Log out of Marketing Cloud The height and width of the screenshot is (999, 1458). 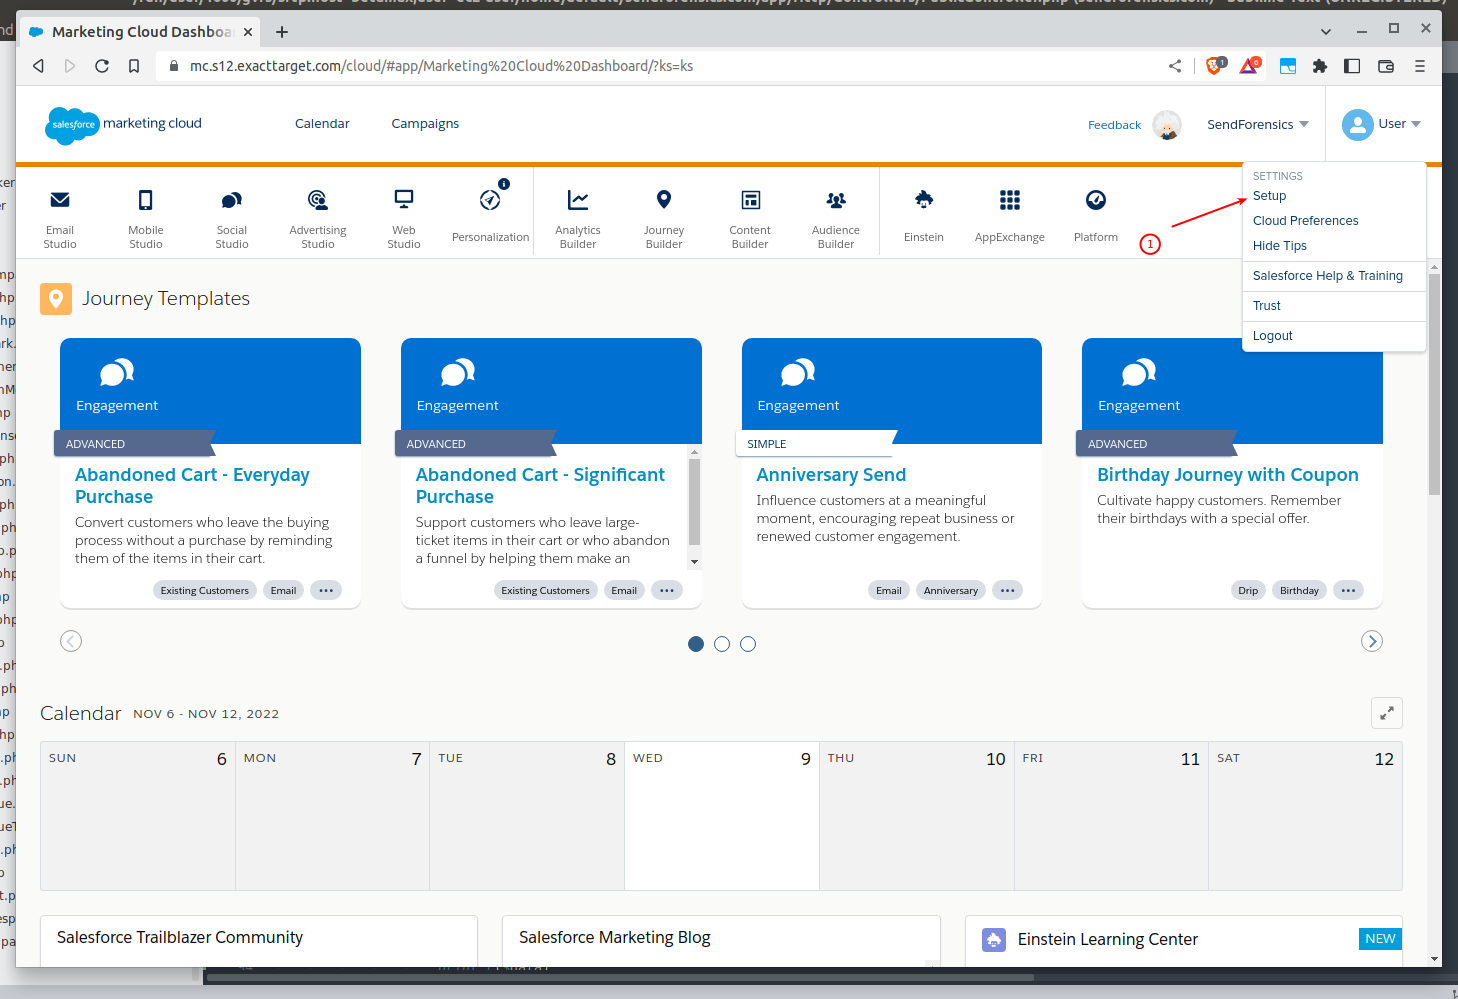pyautogui.click(x=1273, y=336)
